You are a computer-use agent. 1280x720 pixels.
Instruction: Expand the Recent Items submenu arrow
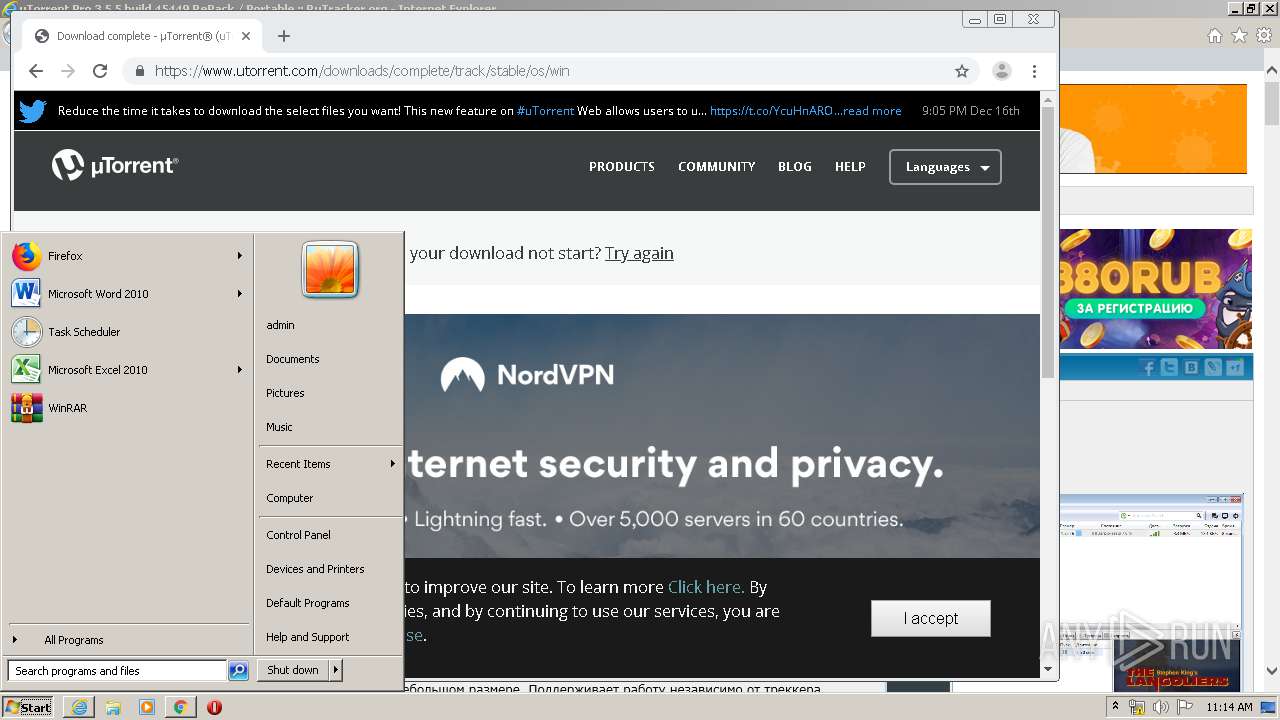392,464
